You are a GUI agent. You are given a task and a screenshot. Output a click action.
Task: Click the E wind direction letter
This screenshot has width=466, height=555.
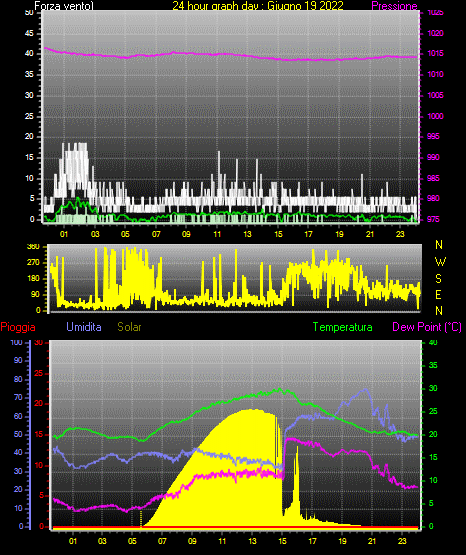[x=438, y=294]
